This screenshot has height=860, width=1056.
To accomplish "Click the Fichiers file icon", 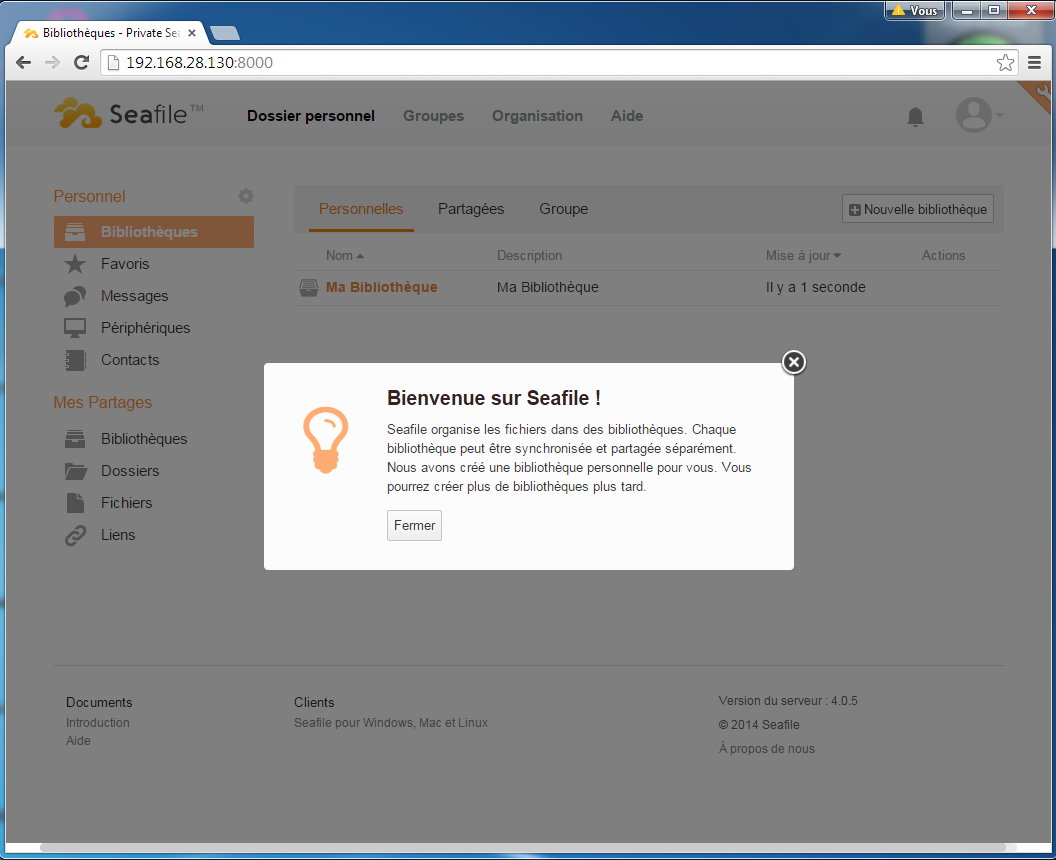I will coord(75,503).
